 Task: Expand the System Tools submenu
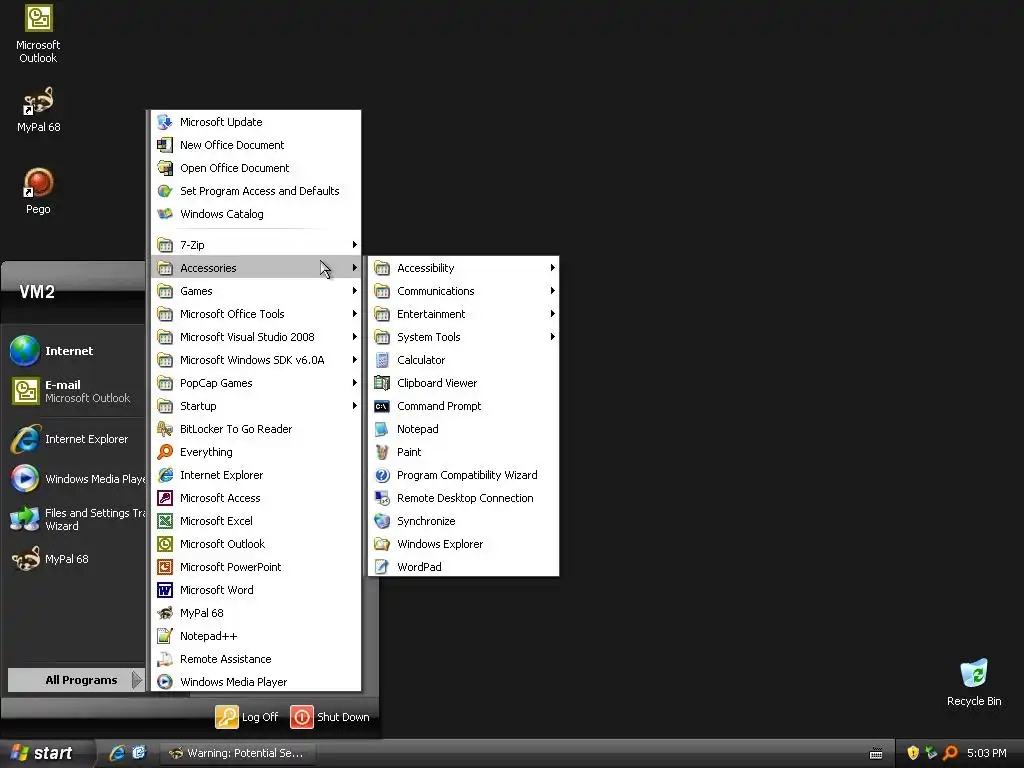click(x=463, y=337)
